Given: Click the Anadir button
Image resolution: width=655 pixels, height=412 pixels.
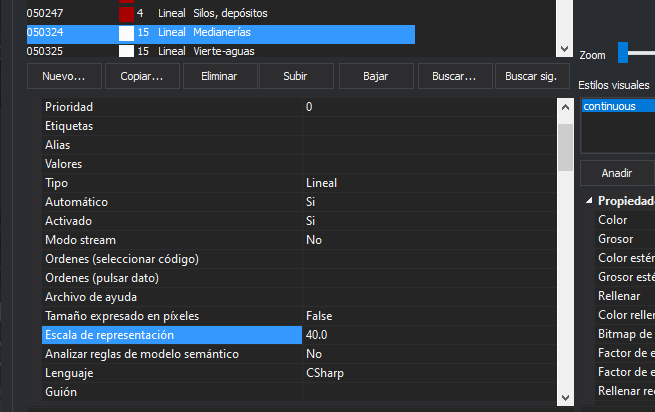Looking at the screenshot, I should coord(616,173).
